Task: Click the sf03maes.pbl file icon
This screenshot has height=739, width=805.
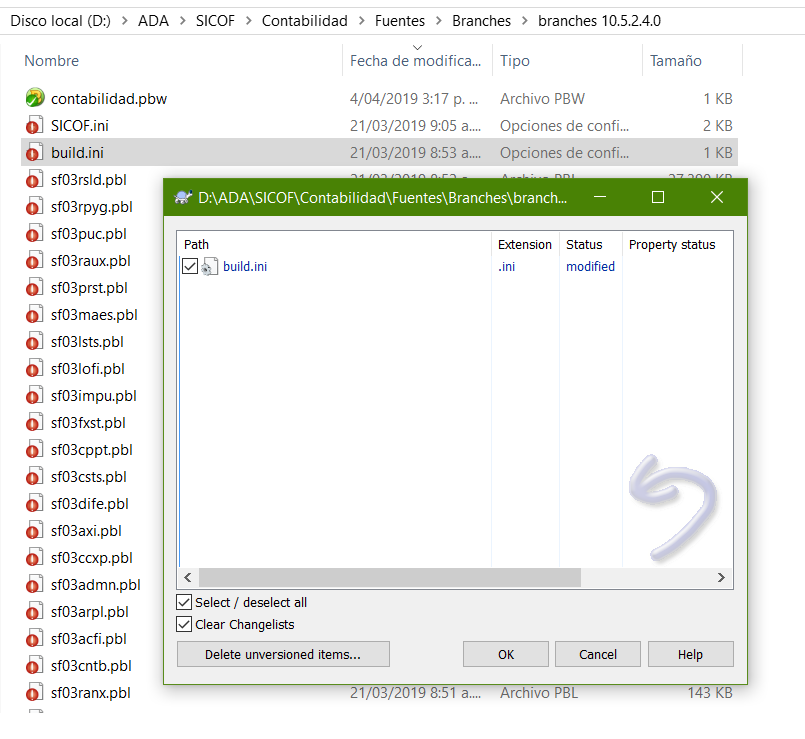Action: [x=34, y=314]
